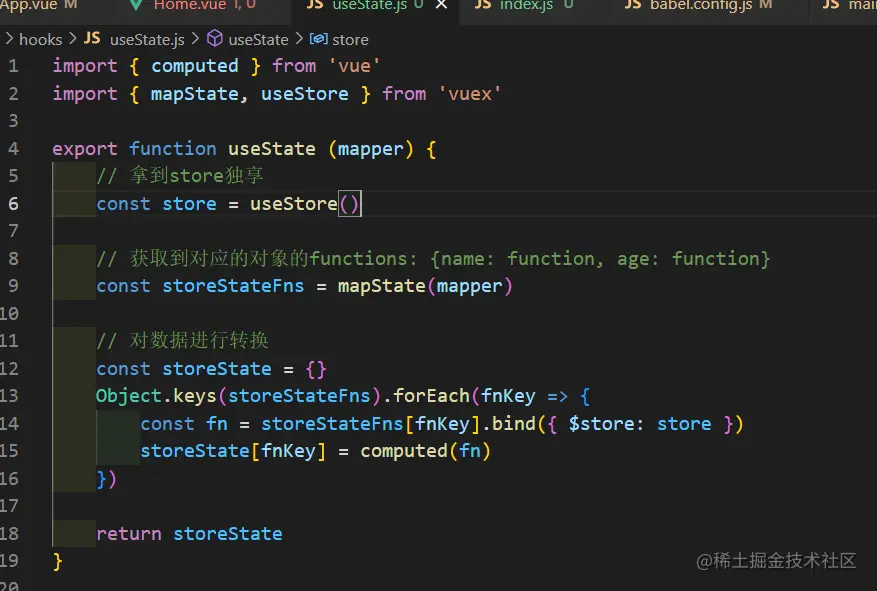Image resolution: width=877 pixels, height=591 pixels.
Task: Switch to the App.vue tab
Action: tap(39, 6)
